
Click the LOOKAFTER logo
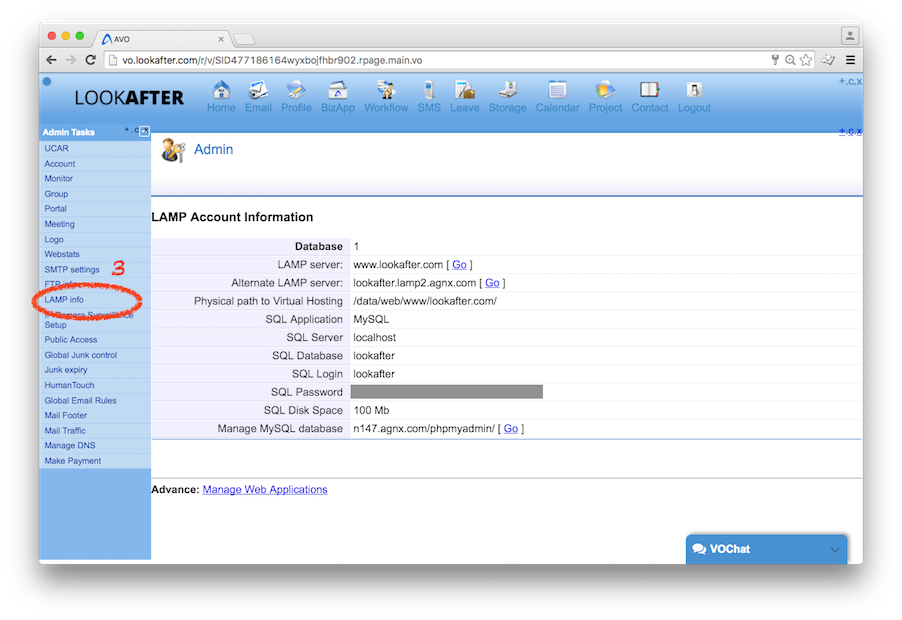129,98
